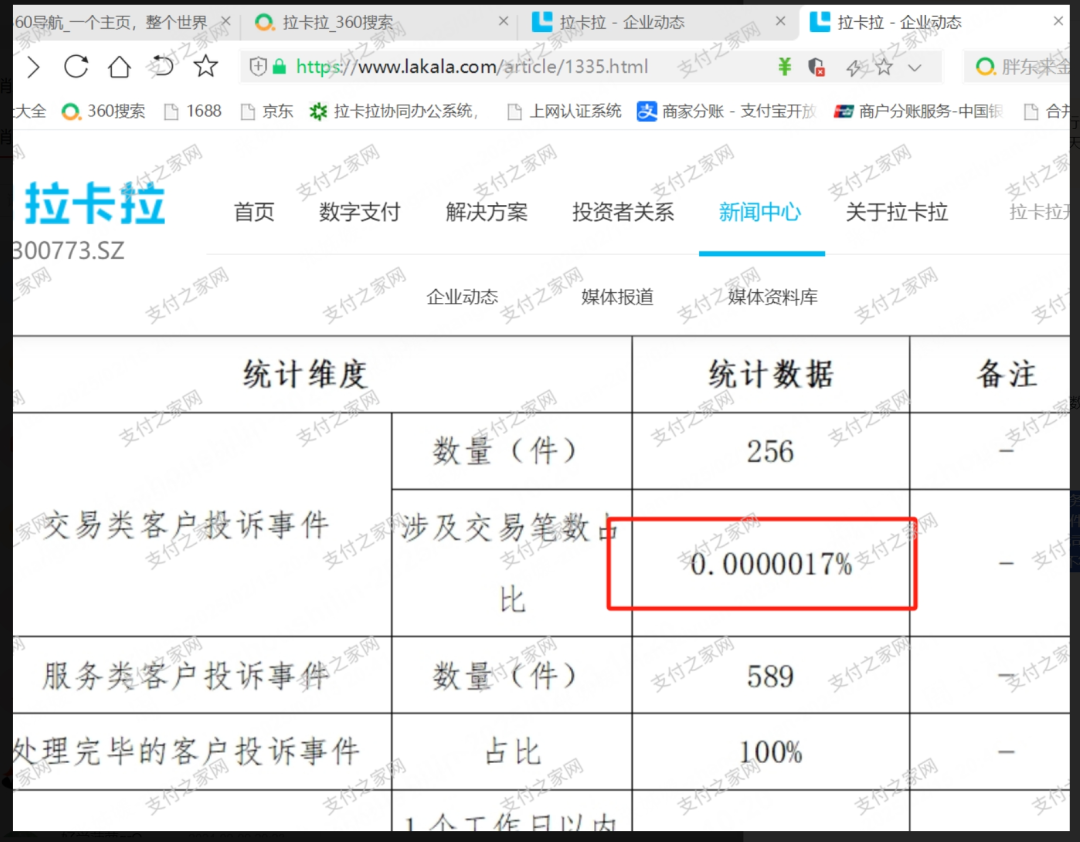This screenshot has width=1080, height=842.
Task: Click the 涉及交易笔数占比 cell
Action: coord(511,563)
